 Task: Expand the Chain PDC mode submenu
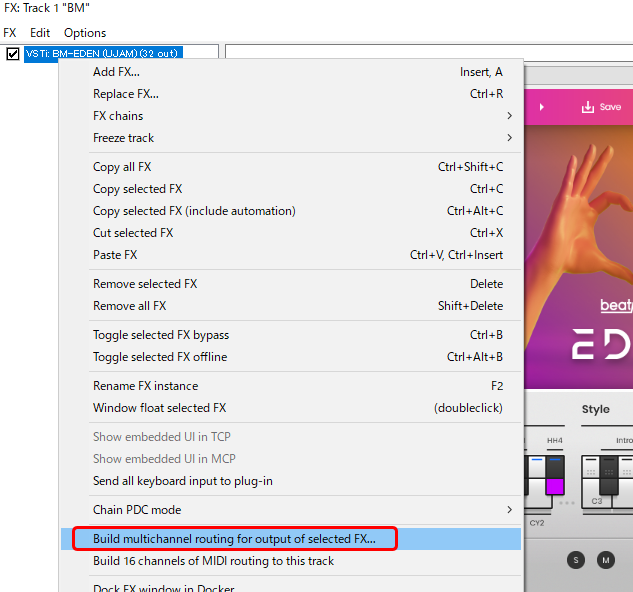pyautogui.click(x=291, y=510)
